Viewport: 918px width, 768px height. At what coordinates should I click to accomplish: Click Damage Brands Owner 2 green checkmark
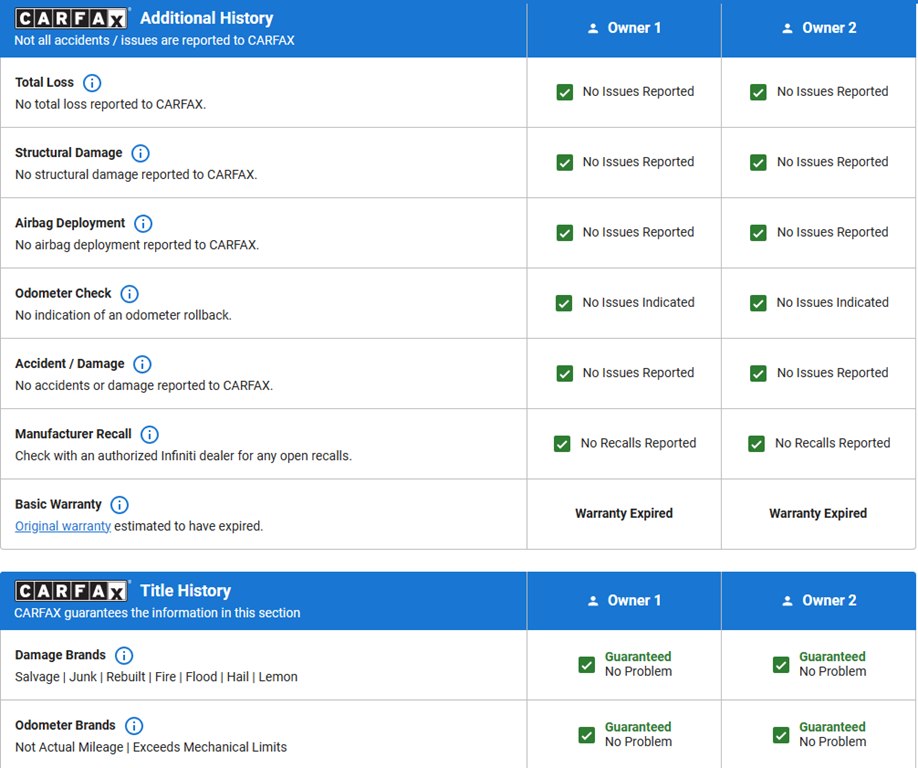(781, 664)
